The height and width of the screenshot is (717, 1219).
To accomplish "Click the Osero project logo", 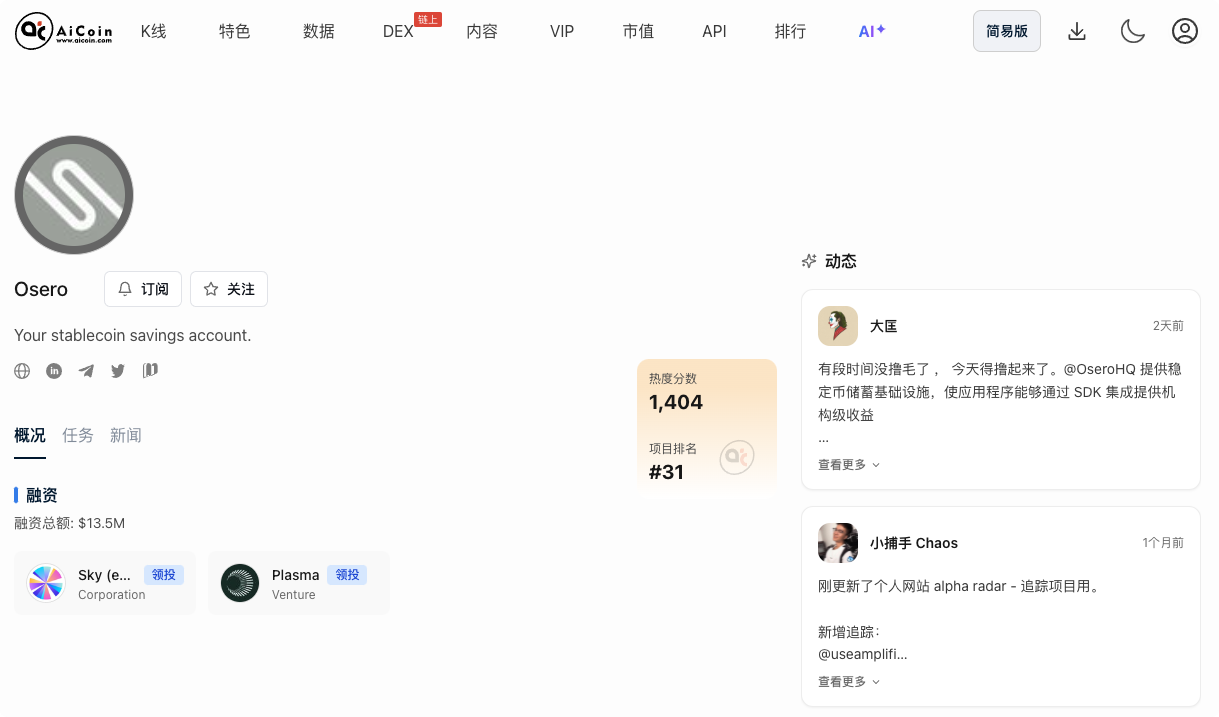I will [x=74, y=195].
